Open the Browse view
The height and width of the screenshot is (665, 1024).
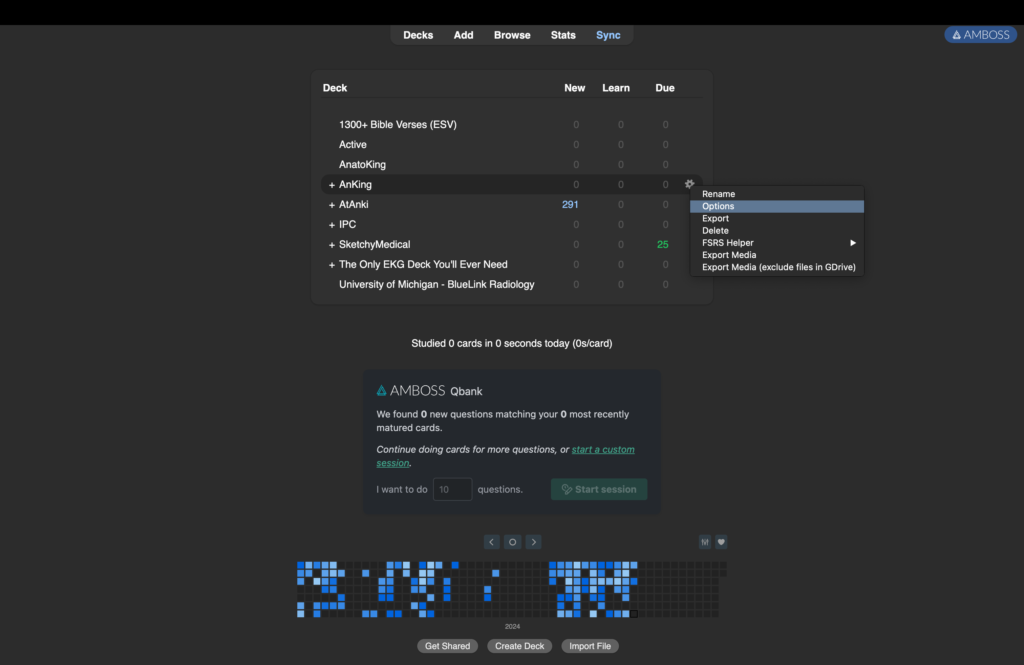pyautogui.click(x=512, y=35)
